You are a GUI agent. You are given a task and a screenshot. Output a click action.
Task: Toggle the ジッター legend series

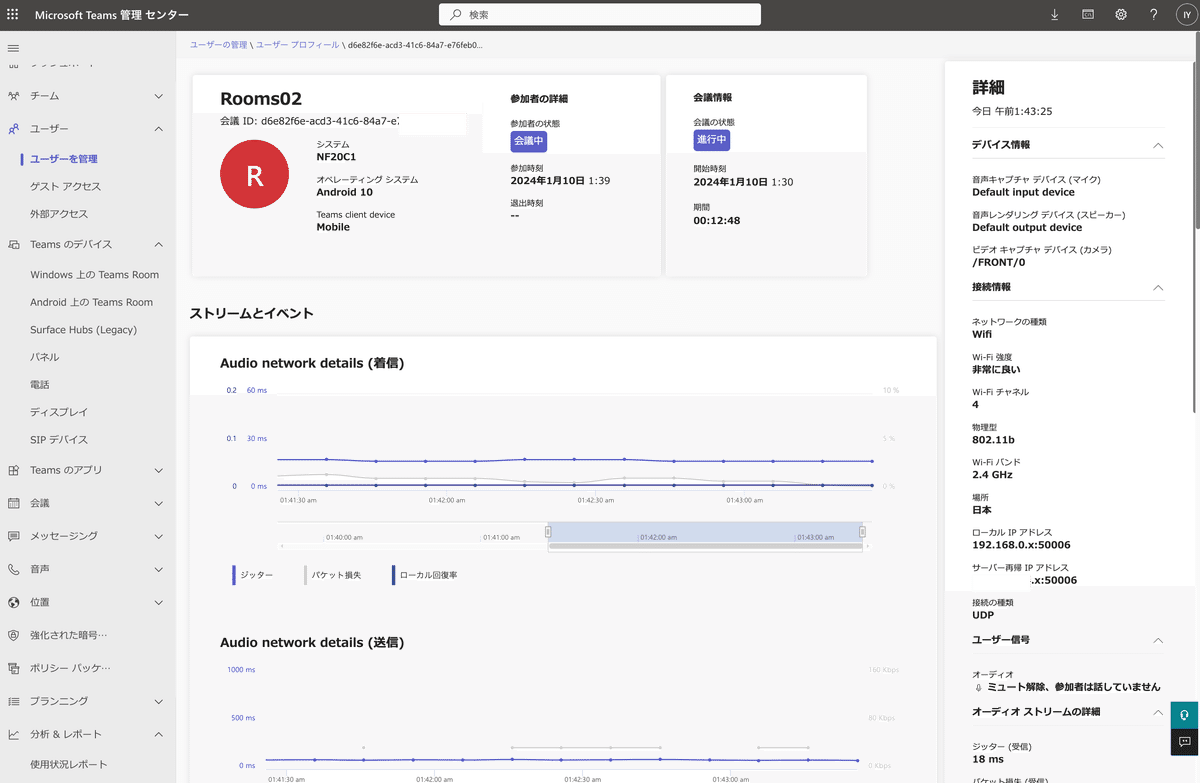pyautogui.click(x=253, y=575)
